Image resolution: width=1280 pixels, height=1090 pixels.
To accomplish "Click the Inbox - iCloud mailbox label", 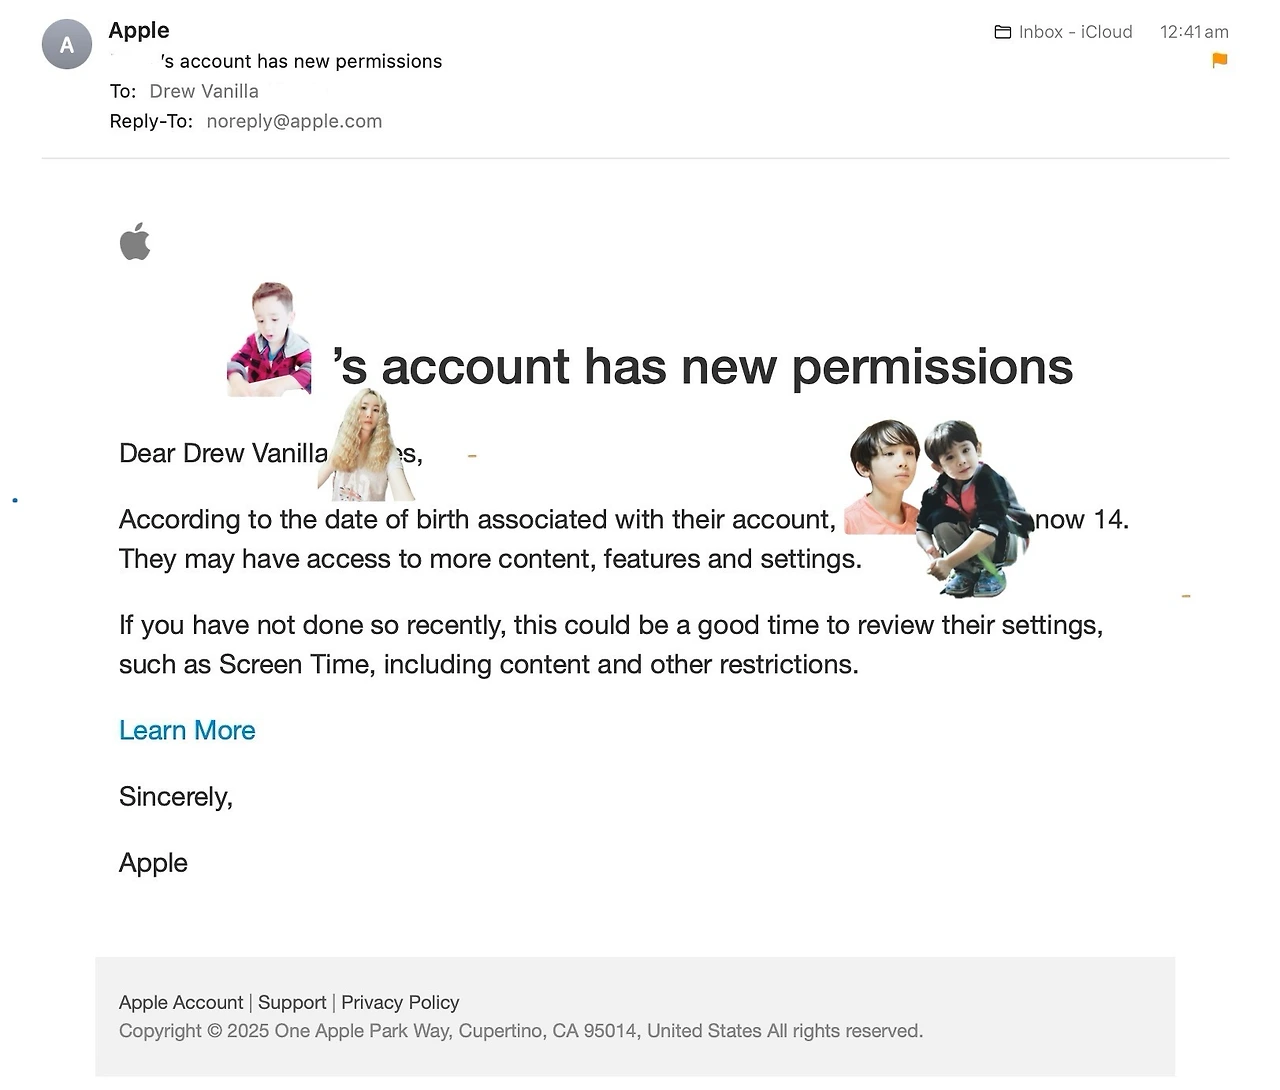I will pos(1075,32).
